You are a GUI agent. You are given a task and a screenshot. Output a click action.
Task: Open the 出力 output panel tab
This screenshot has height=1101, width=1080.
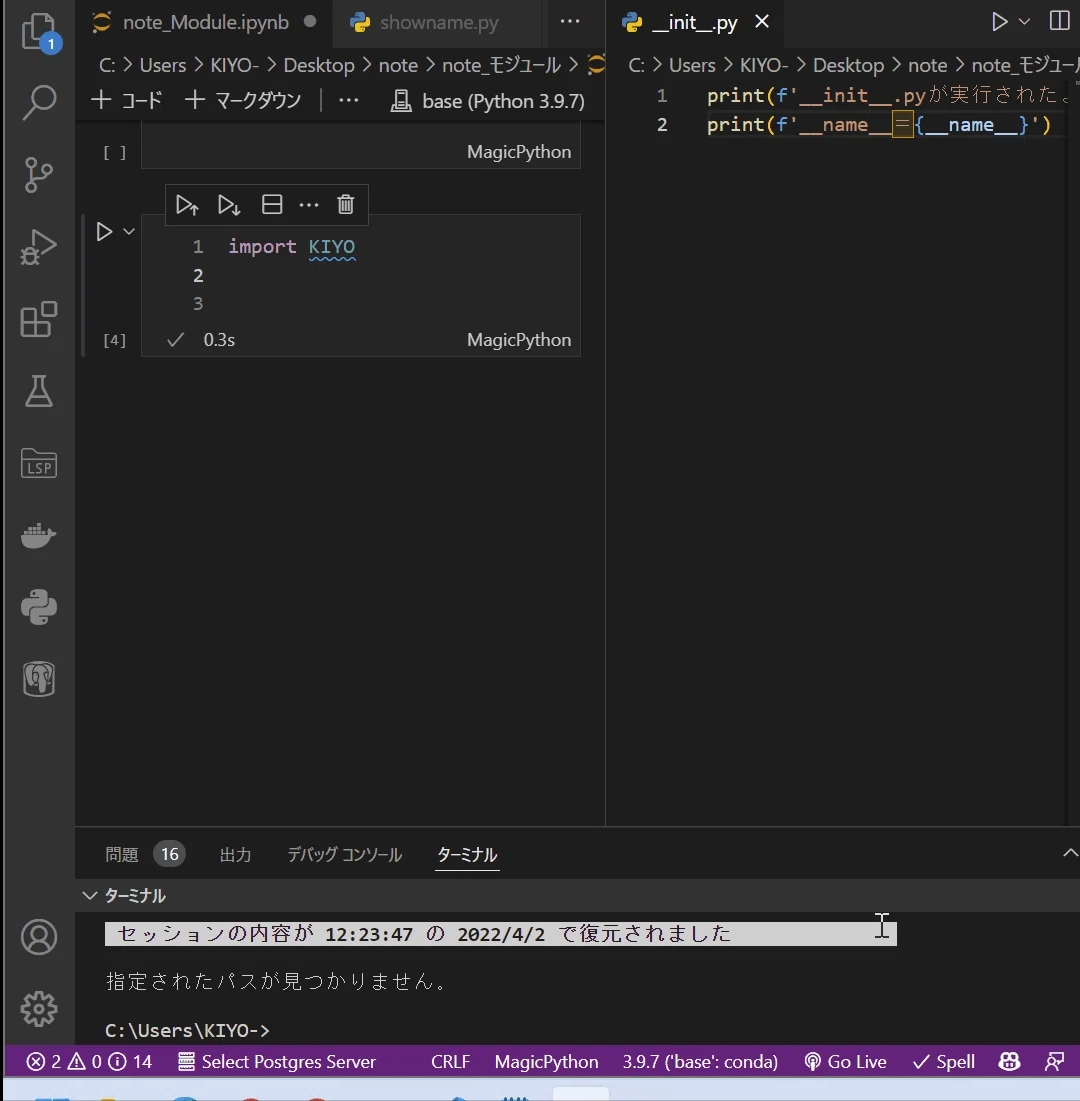click(235, 855)
